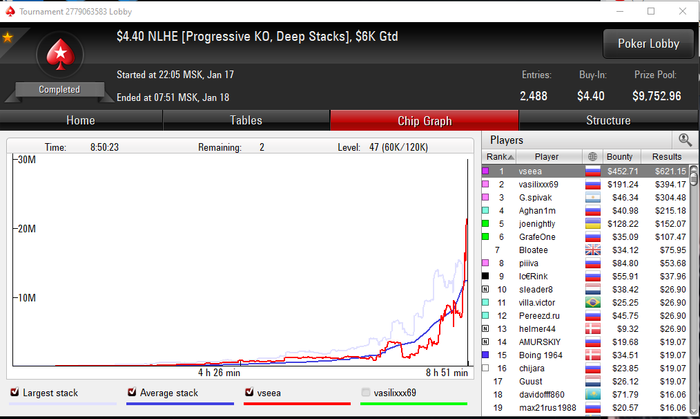Sort players by Rank column header
This screenshot has height=419, width=700.
pyautogui.click(x=499, y=157)
